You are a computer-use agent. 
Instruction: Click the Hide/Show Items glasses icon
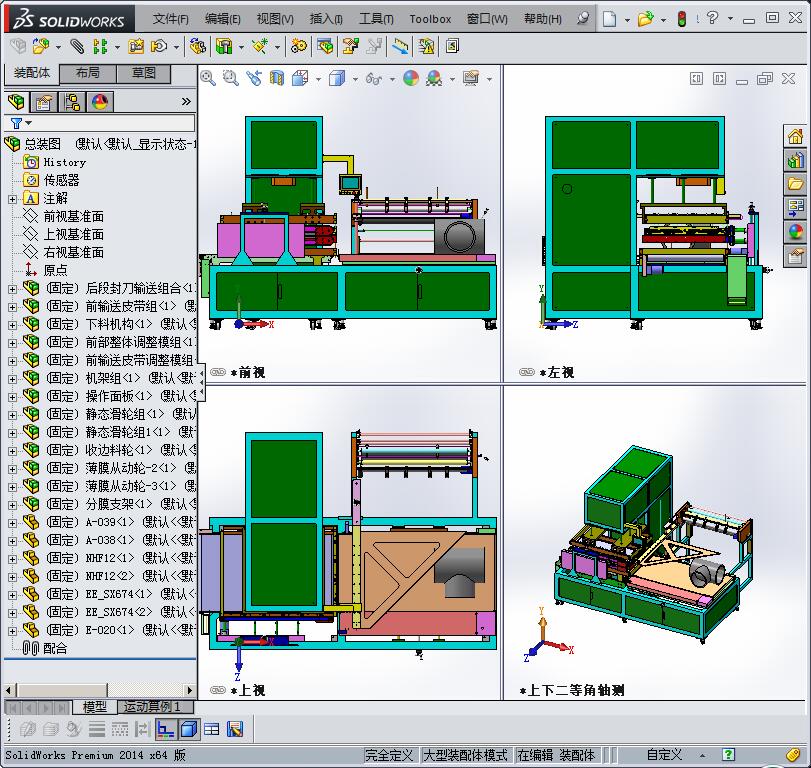[373, 79]
